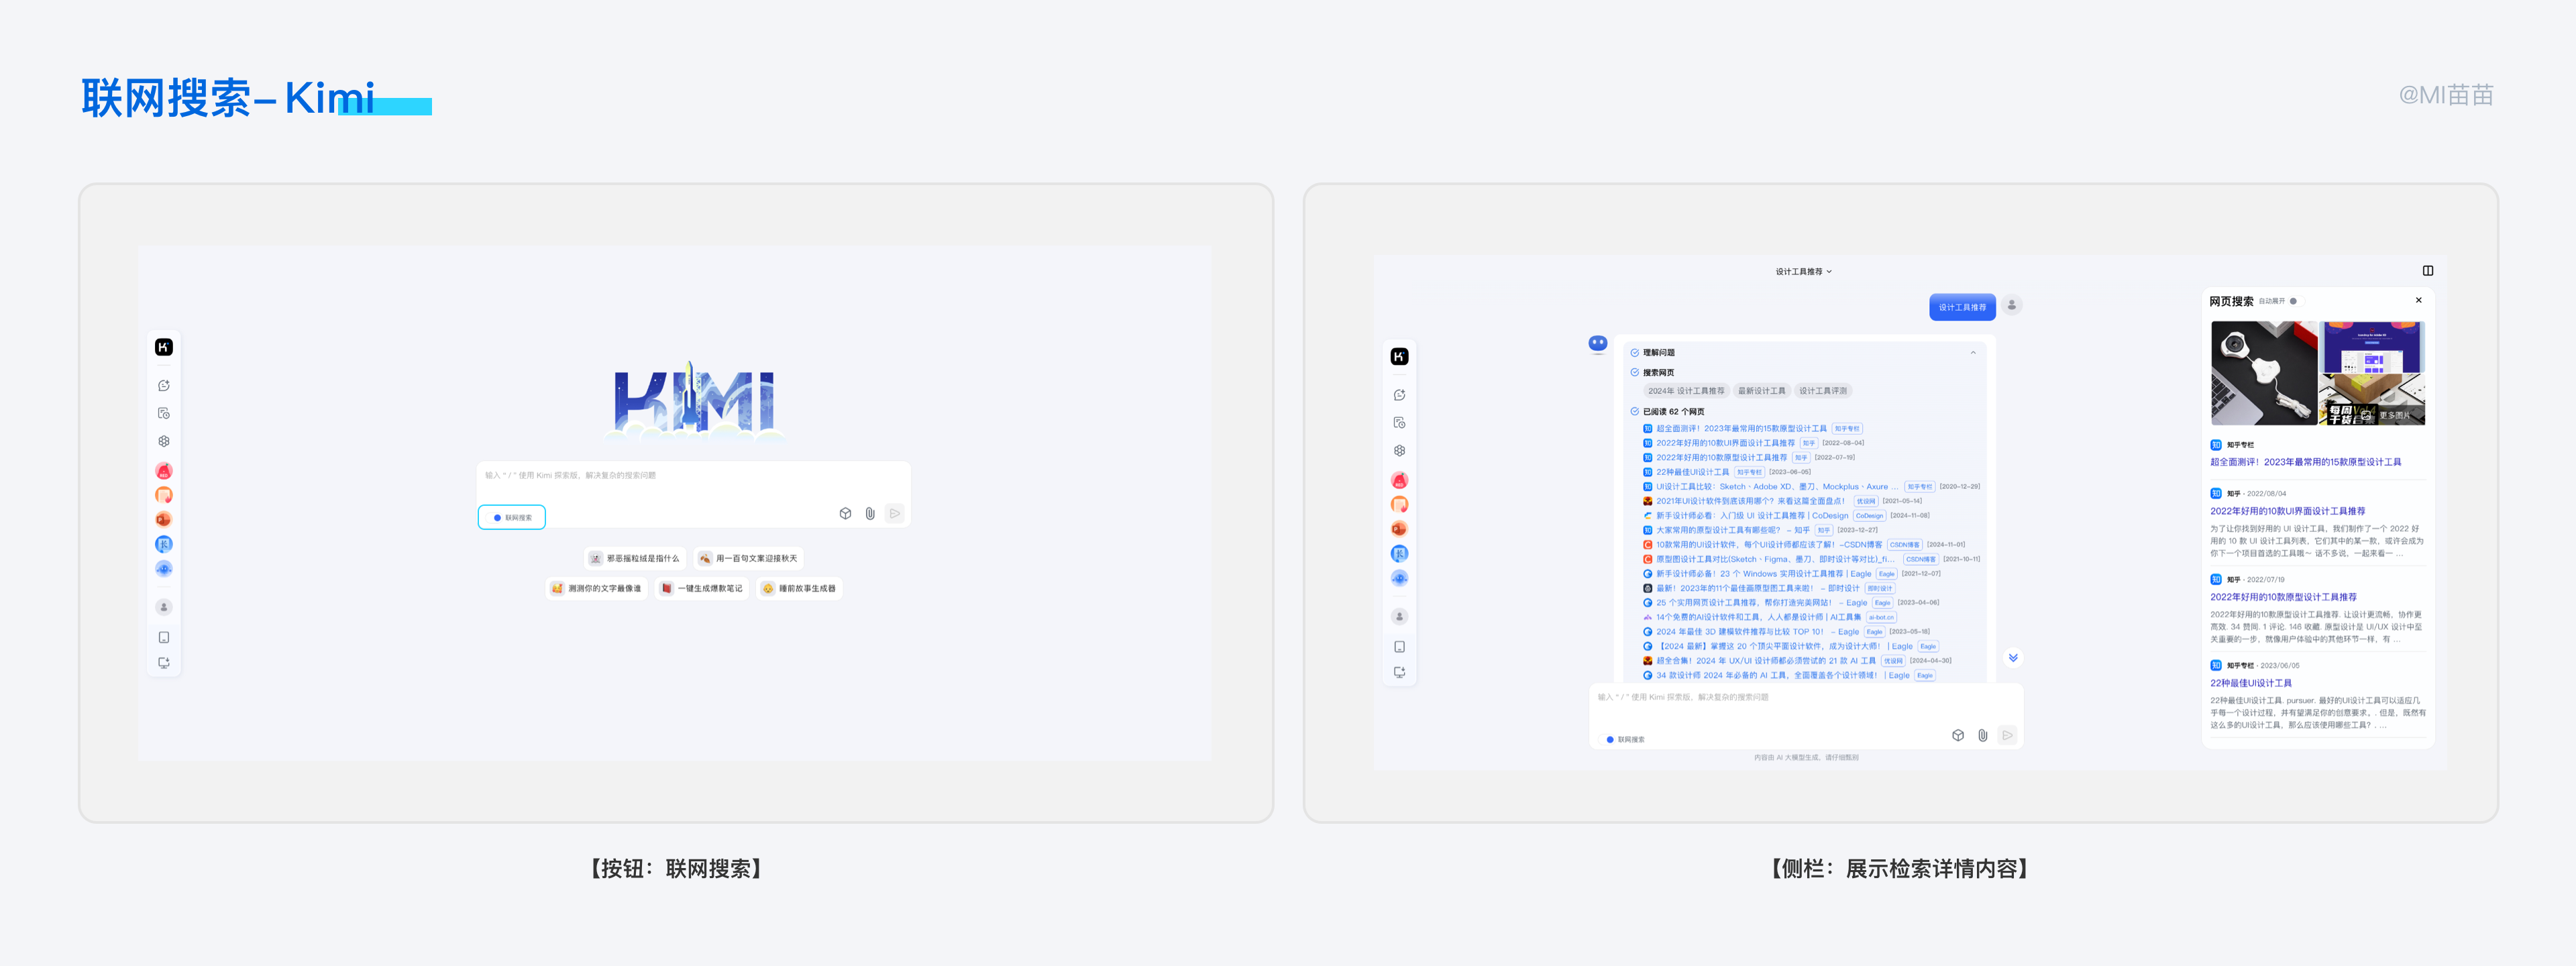2576x966 pixels.
Task: Click the 设计工具评测 search keyword chip
Action: pos(1823,391)
